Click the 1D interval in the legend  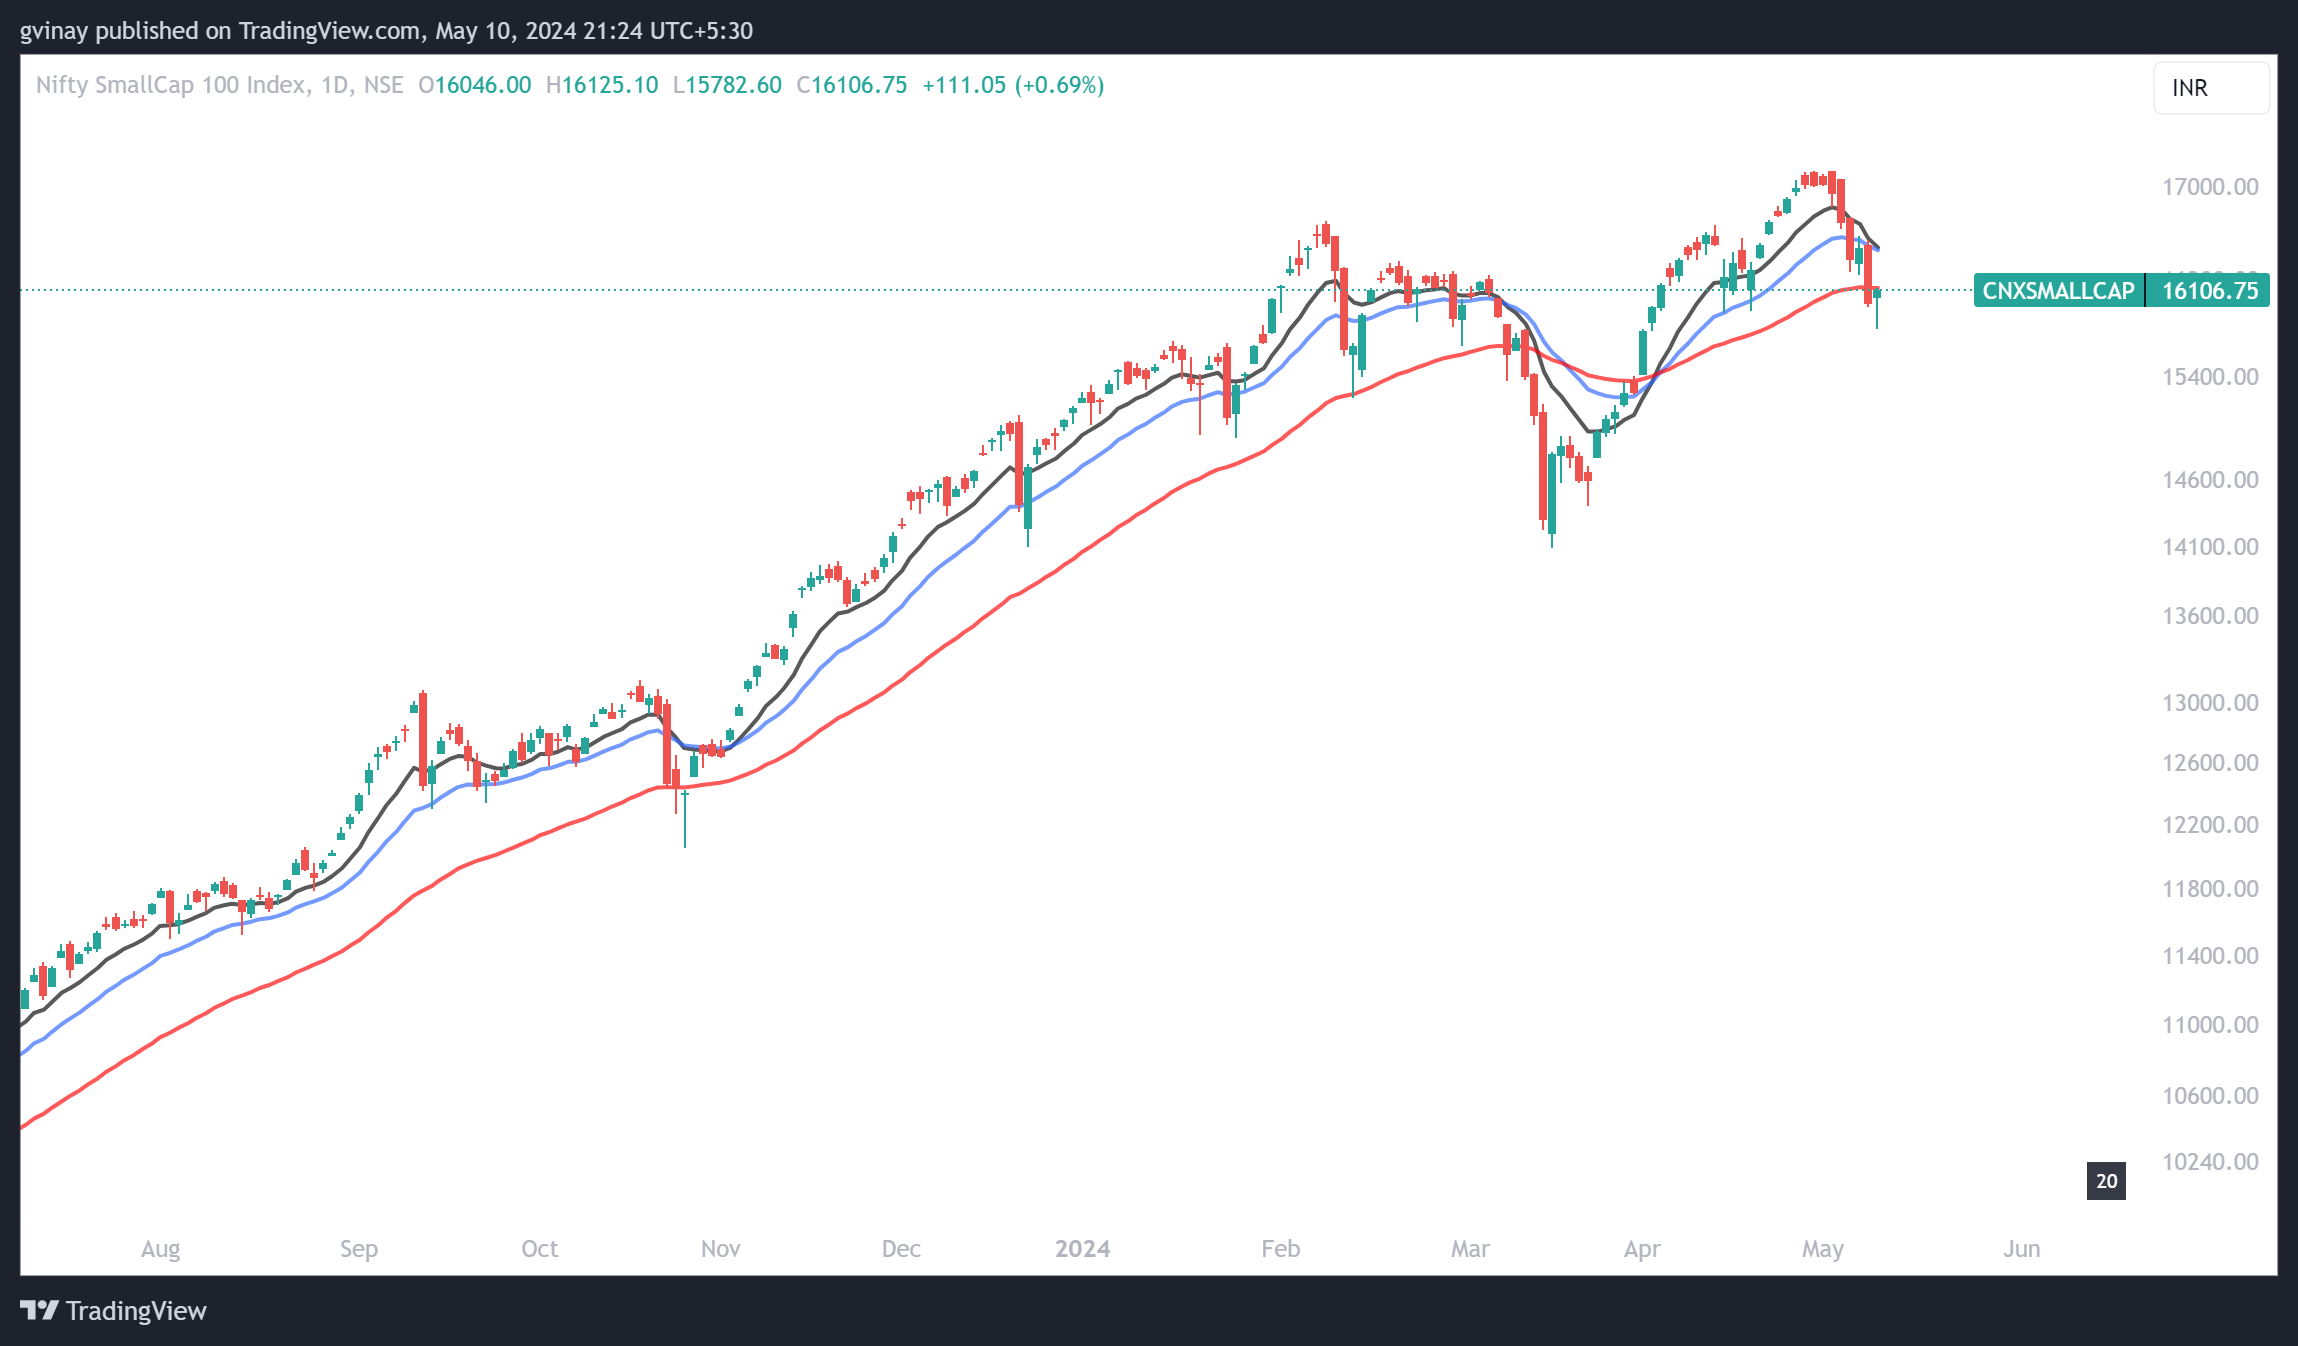[334, 85]
